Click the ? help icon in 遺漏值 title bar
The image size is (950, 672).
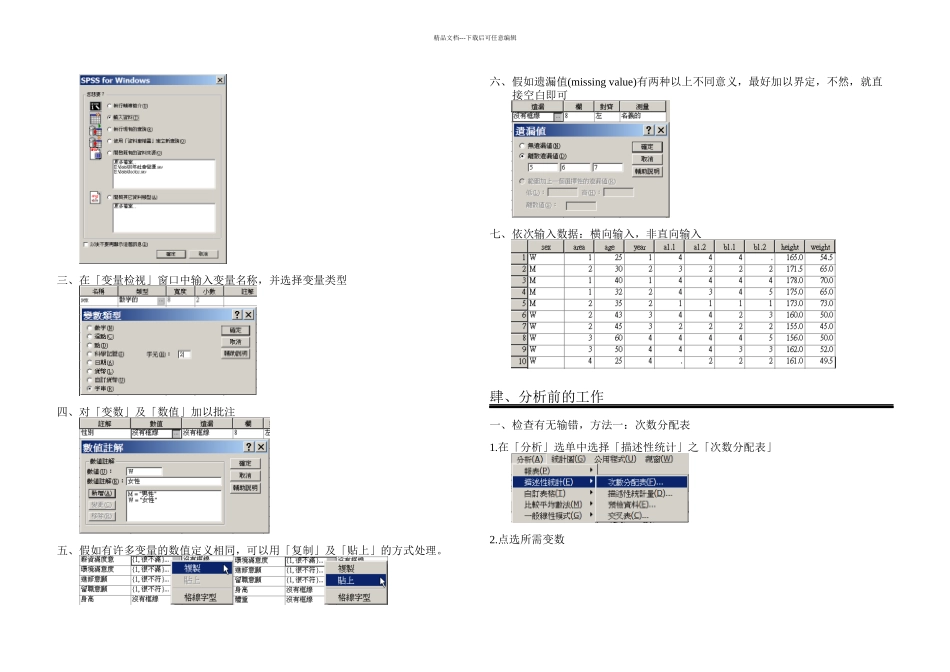[649, 130]
